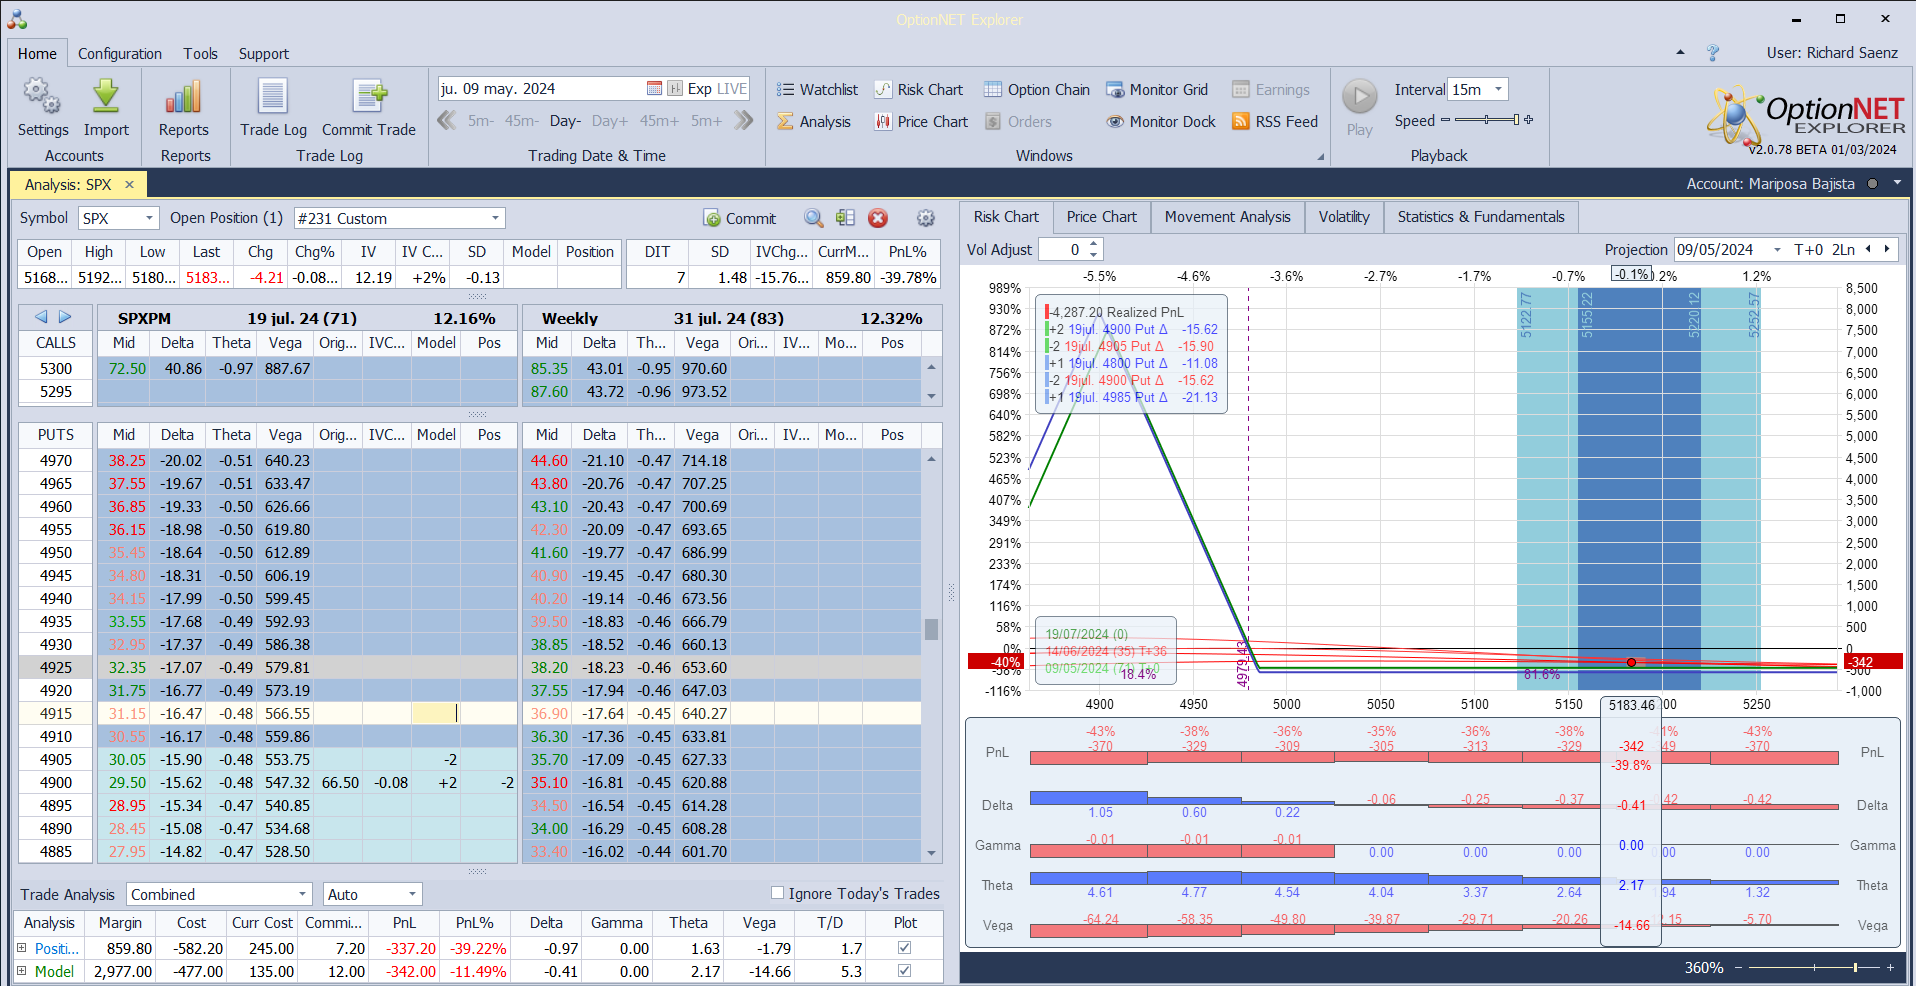Open the Reports bar chart icon
1916x986 pixels.
(184, 96)
